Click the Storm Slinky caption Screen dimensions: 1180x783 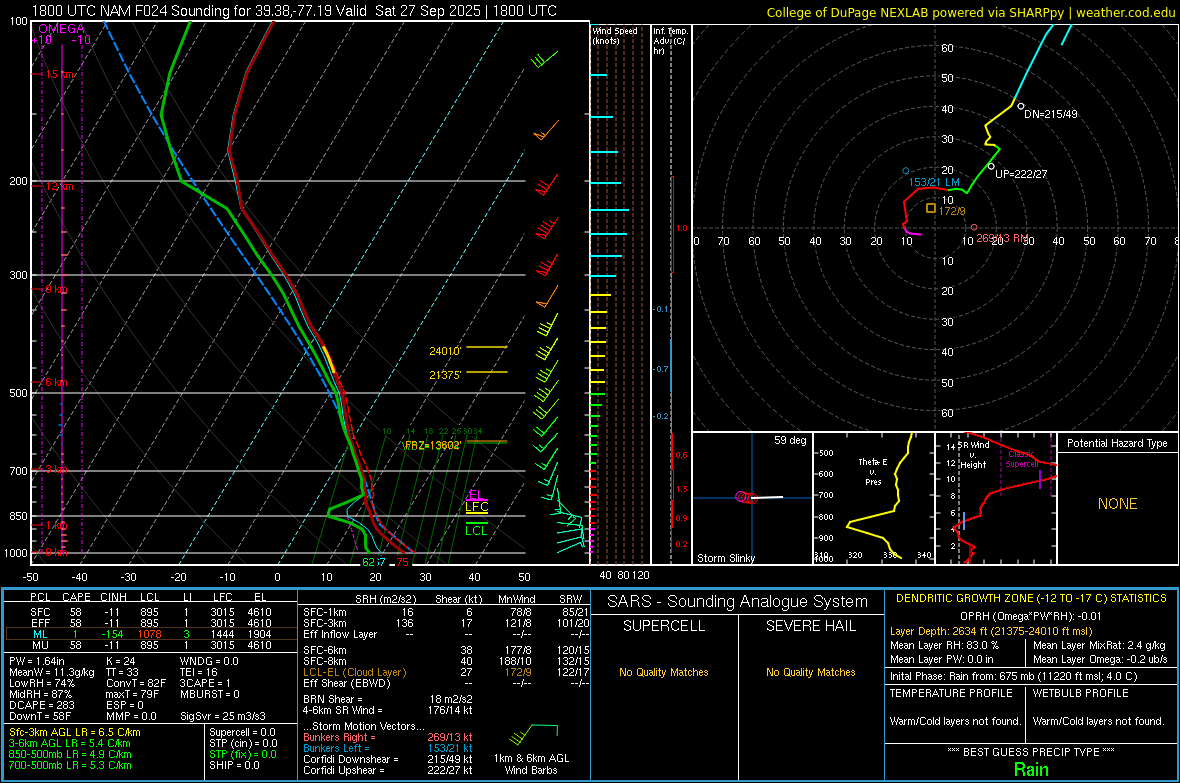pos(725,558)
